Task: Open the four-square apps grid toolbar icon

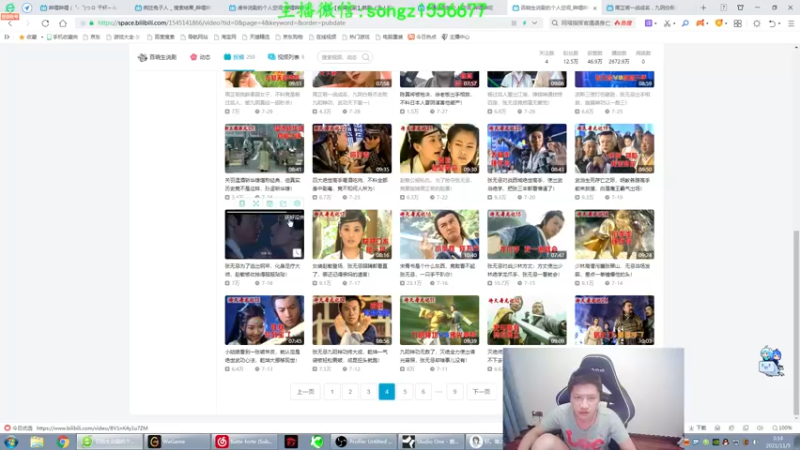Action: (738, 23)
